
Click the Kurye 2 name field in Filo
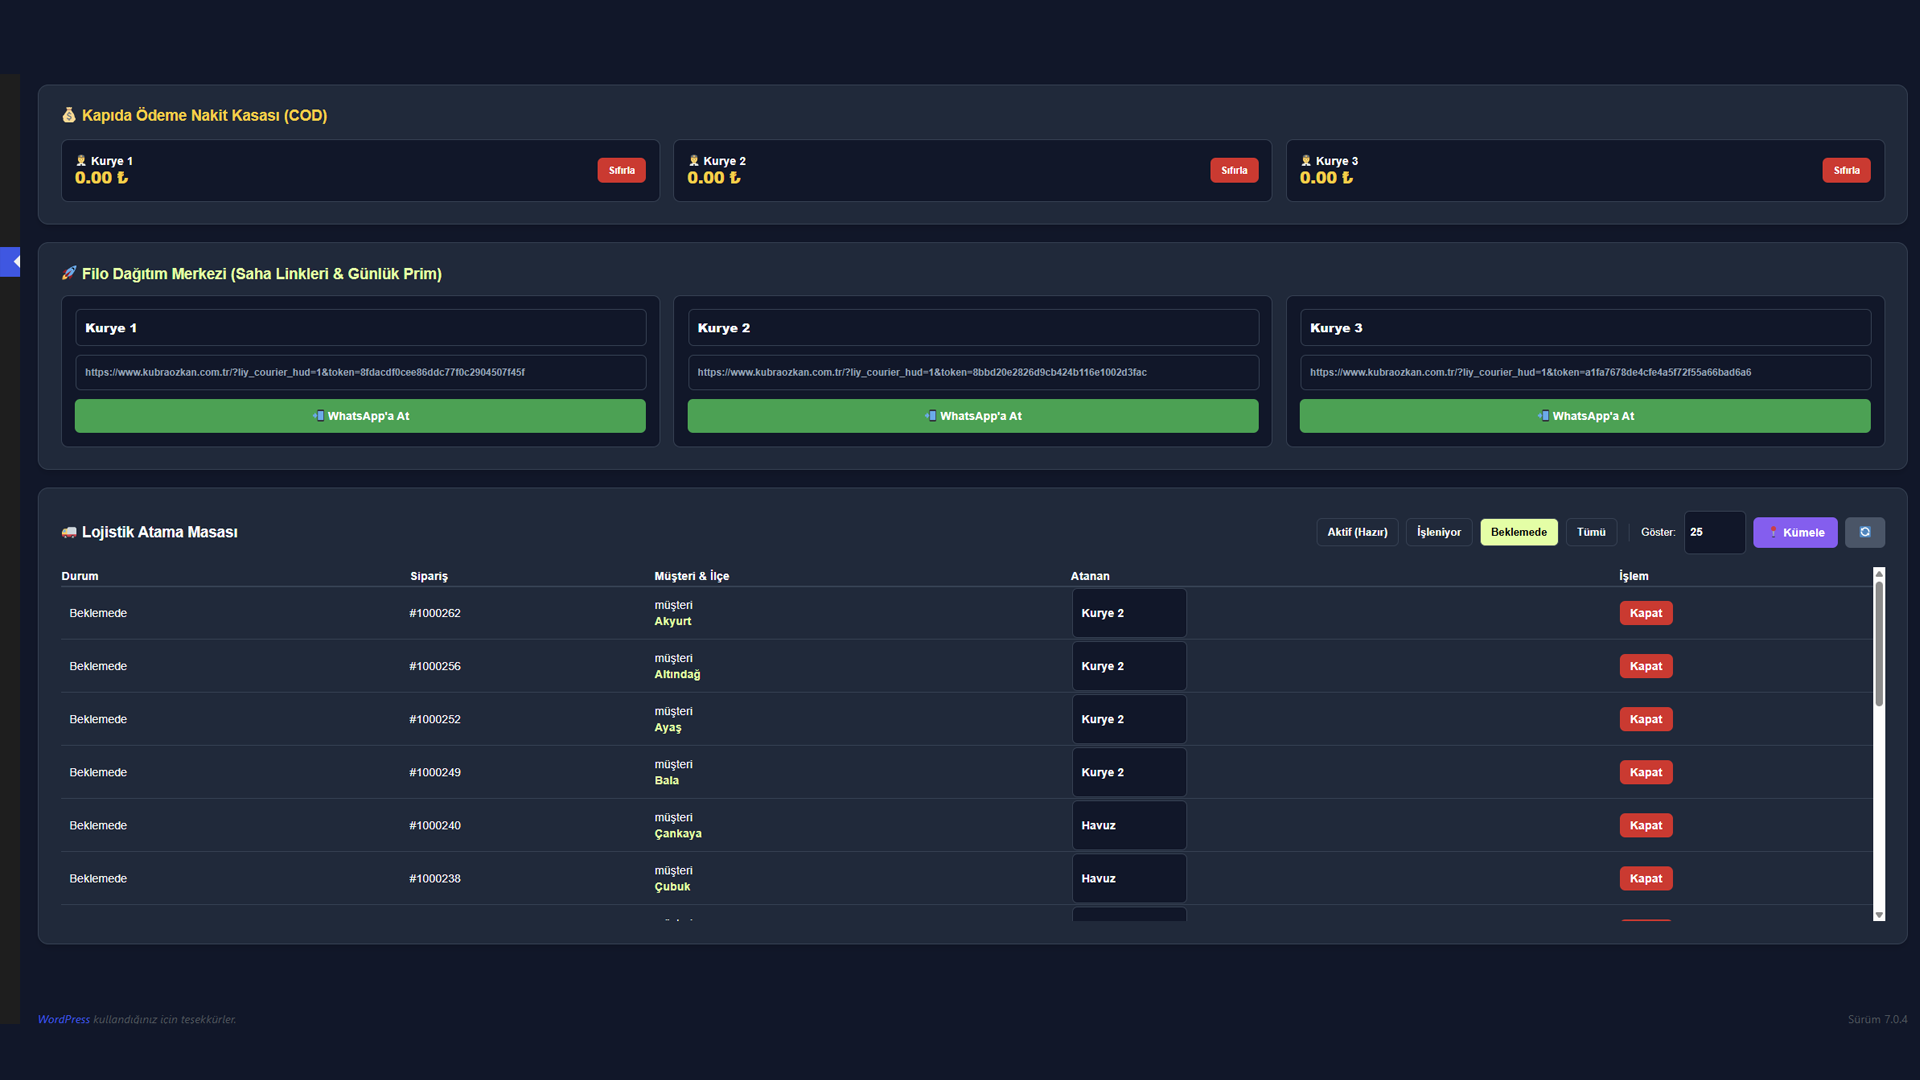coord(973,328)
